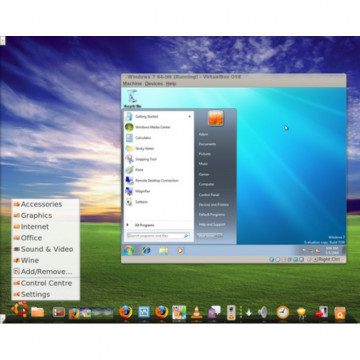Click the weather indicator icon in dock
The image size is (360, 360).
pos(301,313)
